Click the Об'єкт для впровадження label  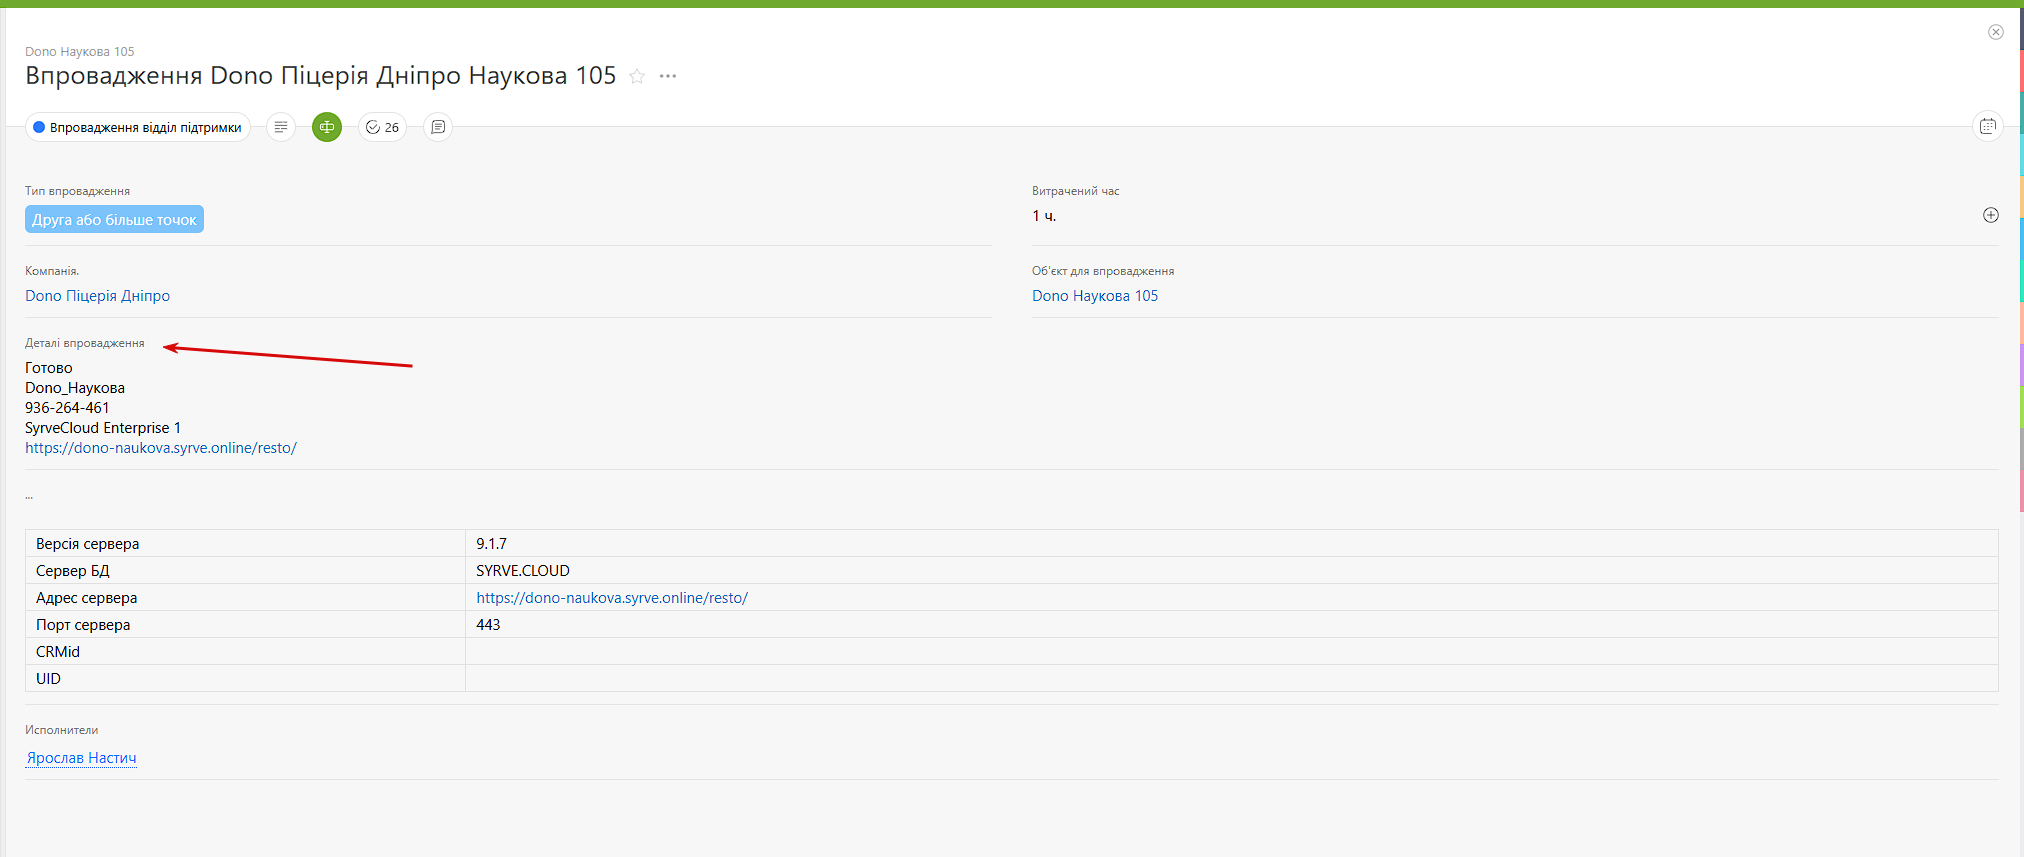[x=1103, y=271]
